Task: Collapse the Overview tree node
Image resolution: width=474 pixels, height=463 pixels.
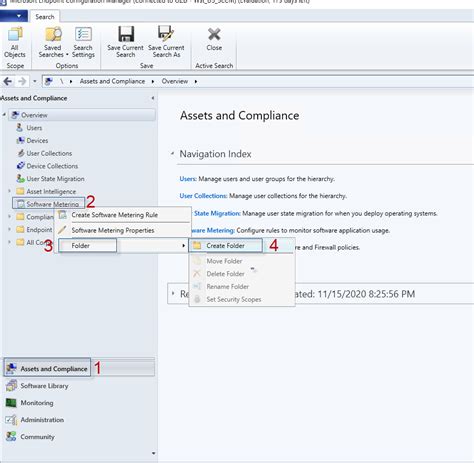Action: pyautogui.click(x=4, y=115)
